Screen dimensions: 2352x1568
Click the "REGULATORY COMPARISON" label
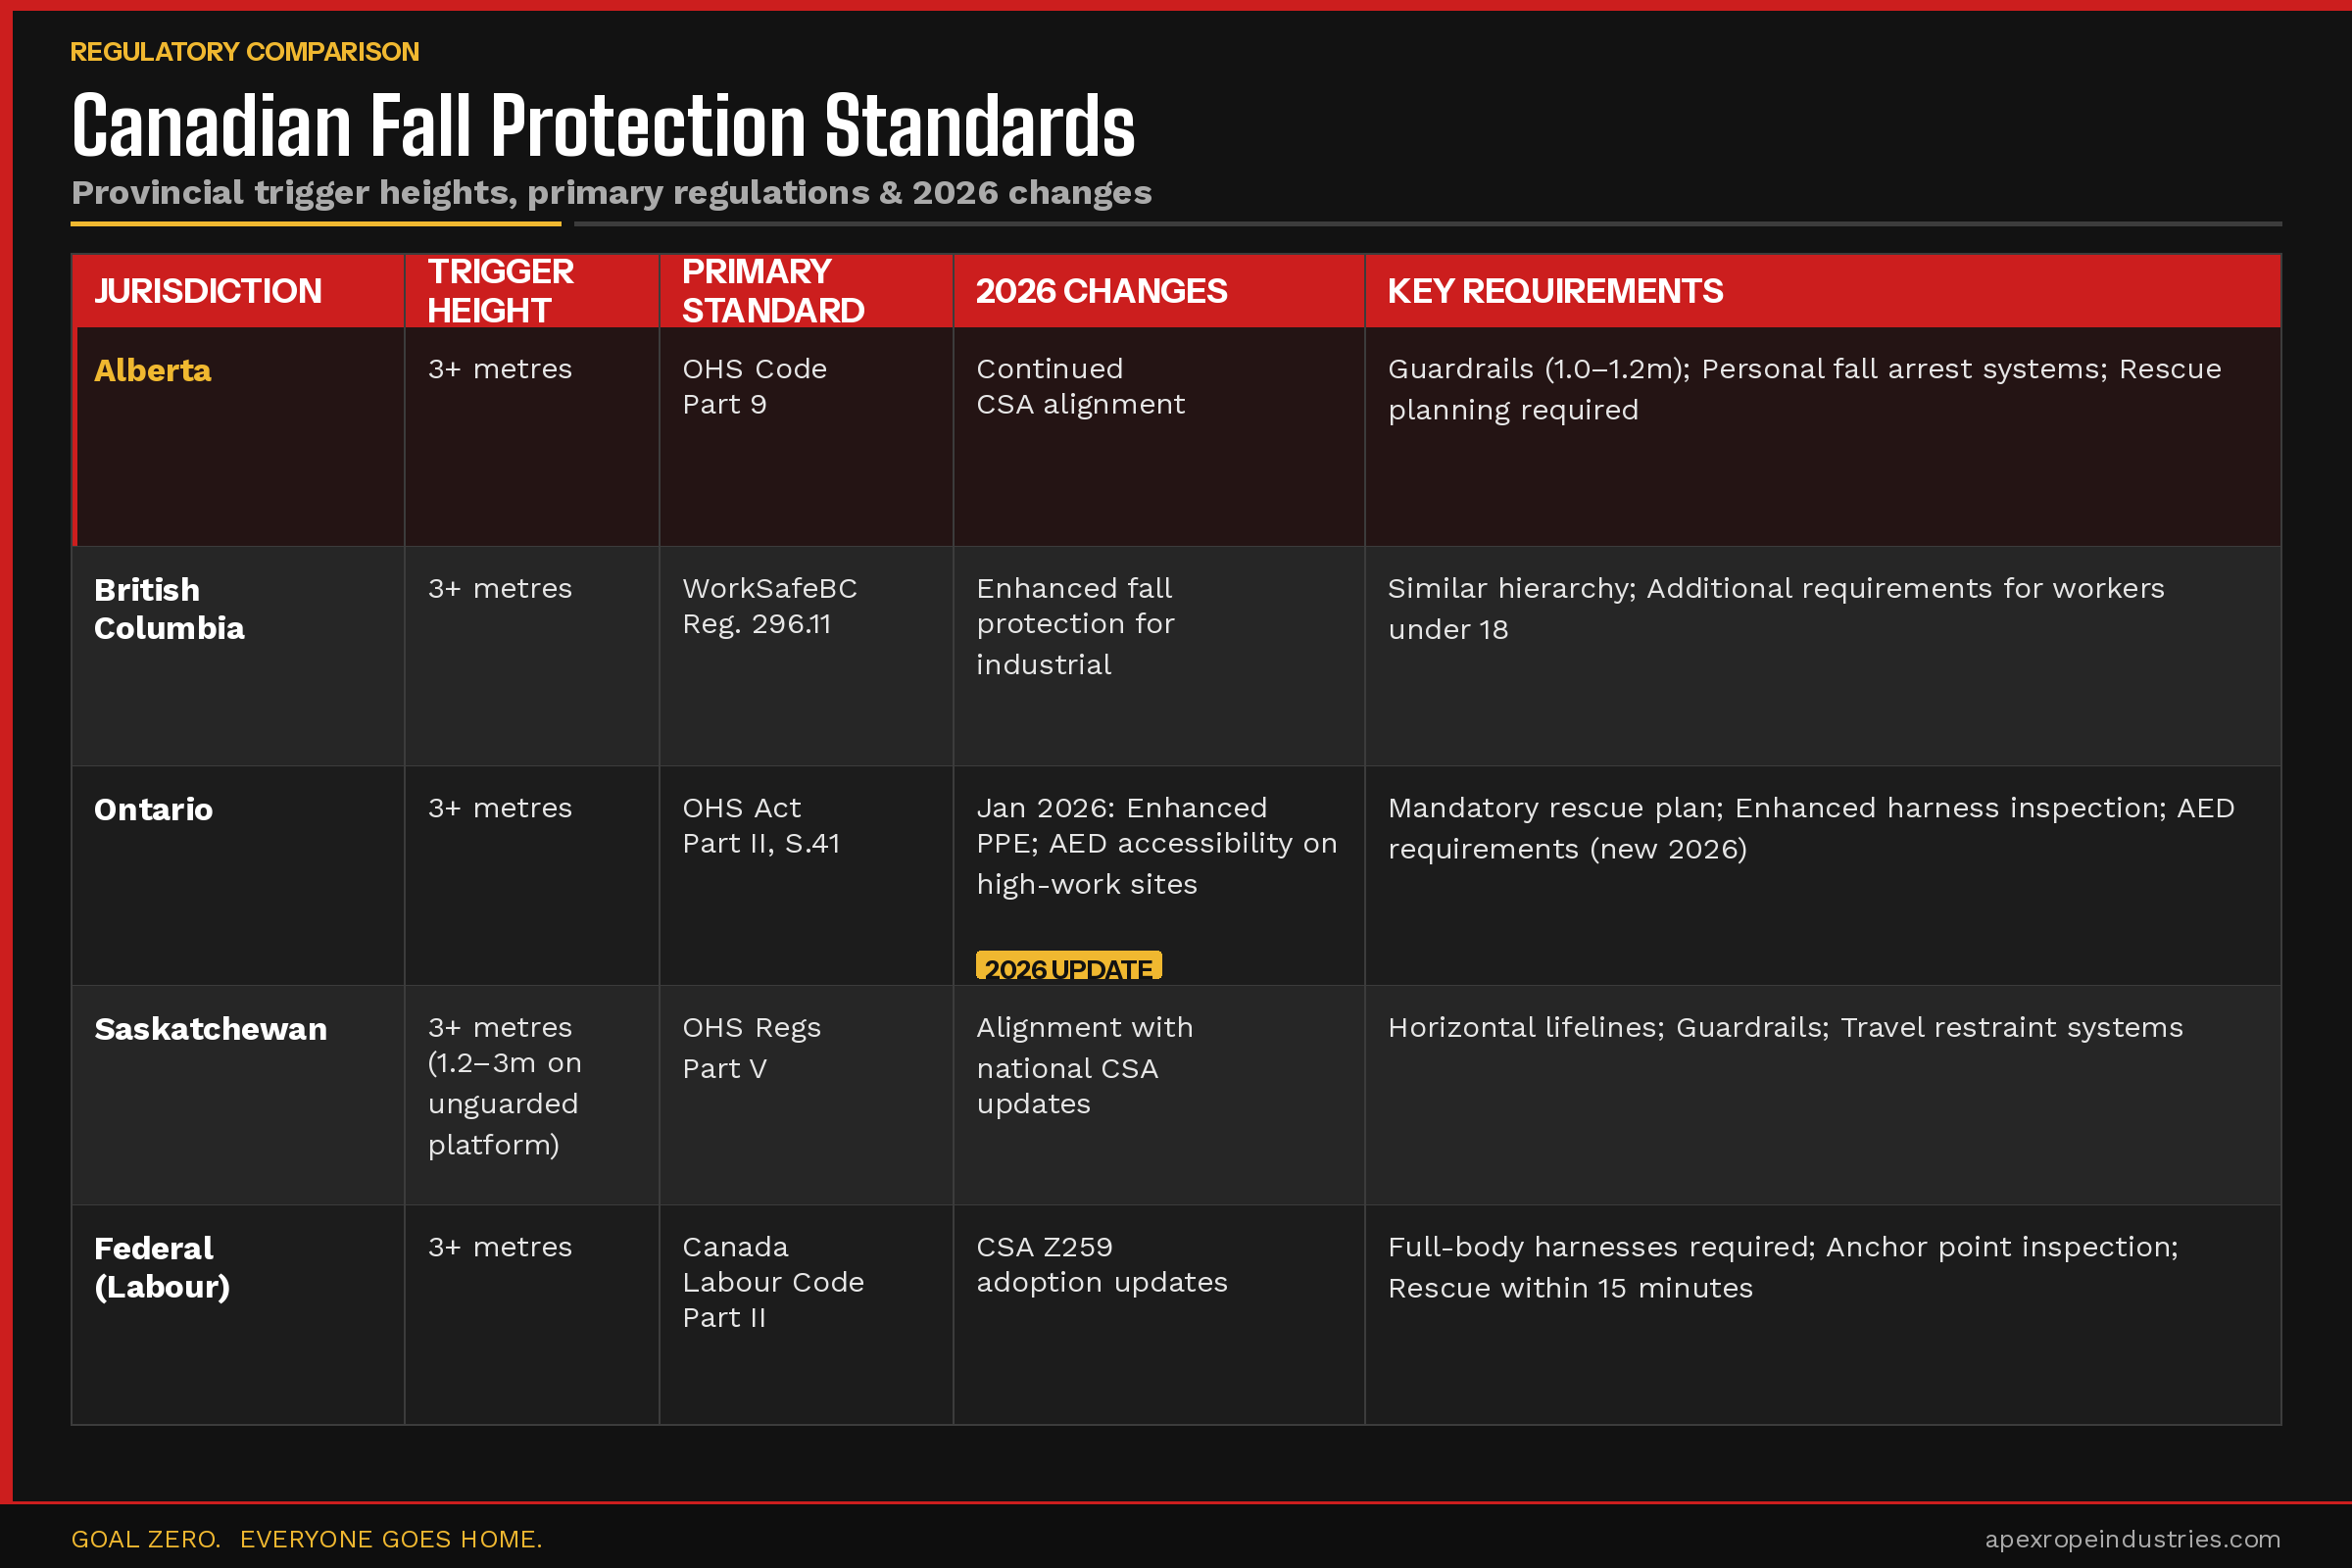245,52
